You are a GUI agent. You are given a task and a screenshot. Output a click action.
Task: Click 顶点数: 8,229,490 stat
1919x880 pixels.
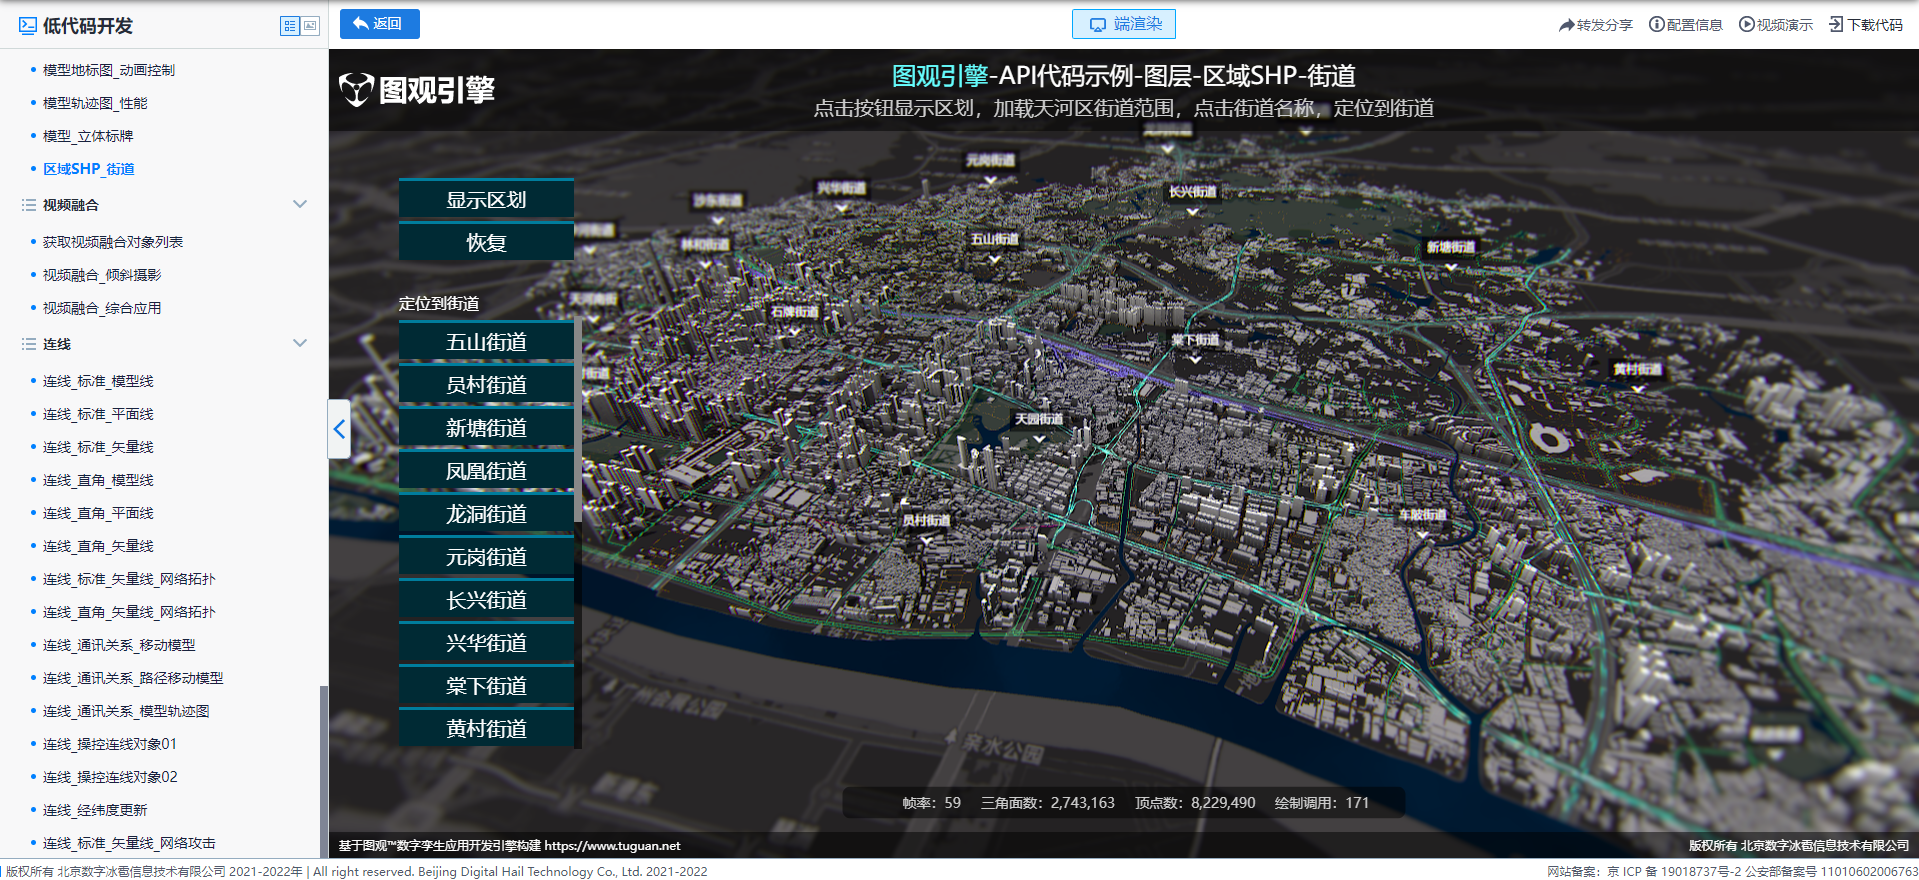1195,803
